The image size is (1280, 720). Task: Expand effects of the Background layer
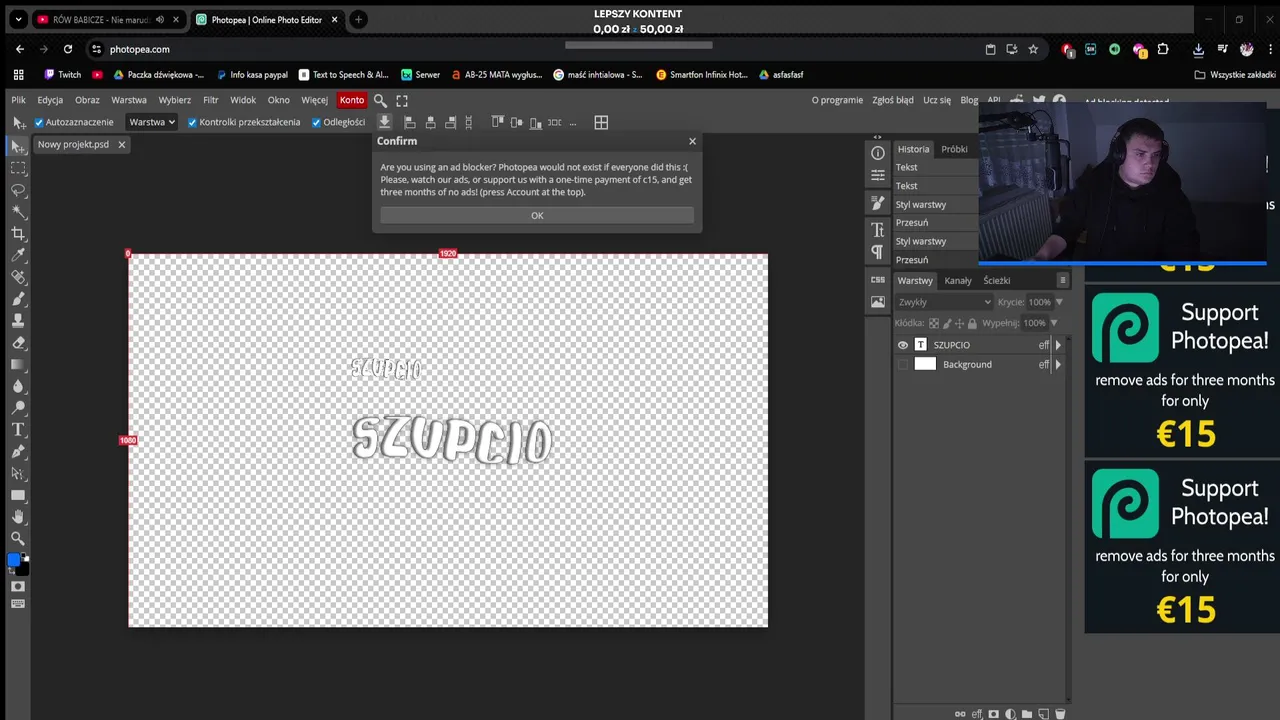[1058, 364]
